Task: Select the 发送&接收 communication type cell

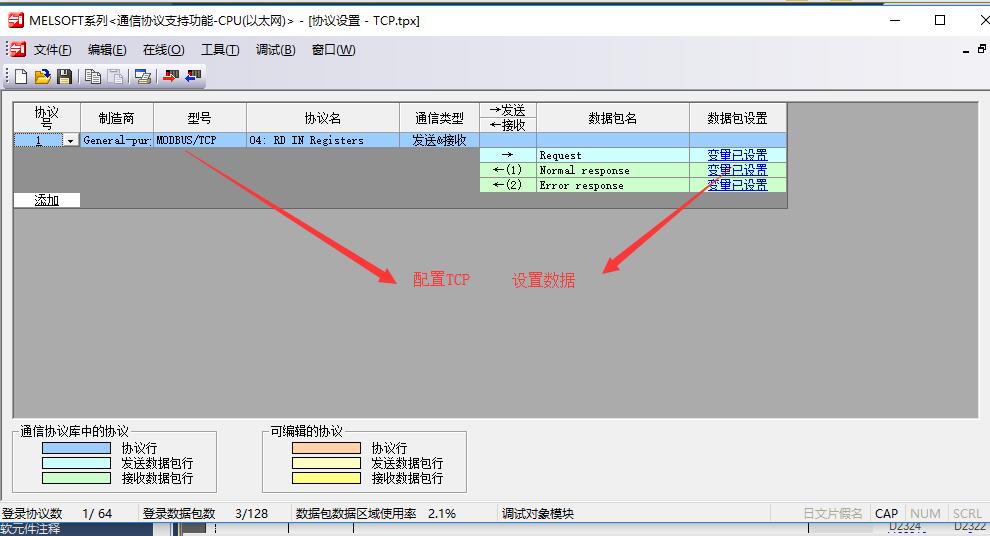Action: (x=439, y=140)
